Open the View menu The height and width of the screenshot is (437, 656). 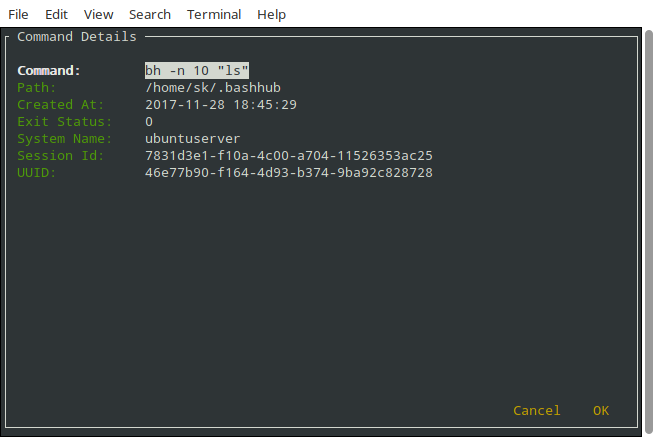[x=98, y=14]
